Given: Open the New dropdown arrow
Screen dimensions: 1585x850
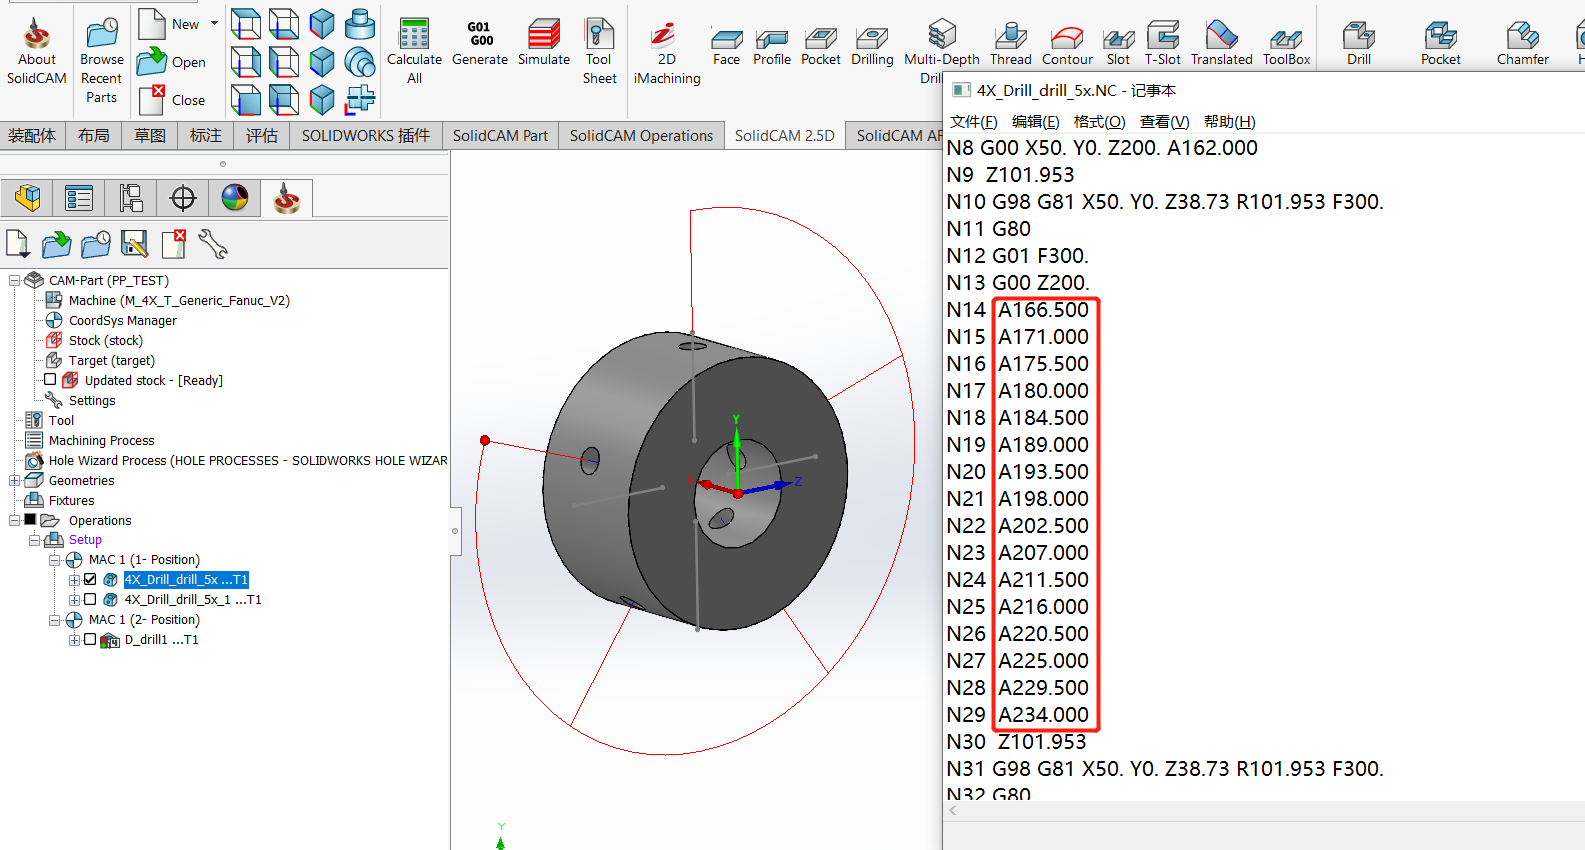Looking at the screenshot, I should point(214,24).
